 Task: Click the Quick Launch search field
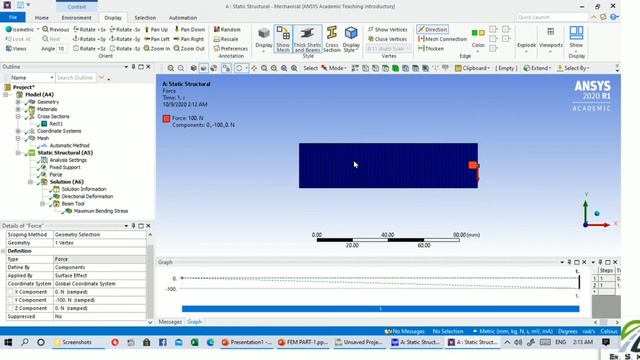click(x=552, y=17)
